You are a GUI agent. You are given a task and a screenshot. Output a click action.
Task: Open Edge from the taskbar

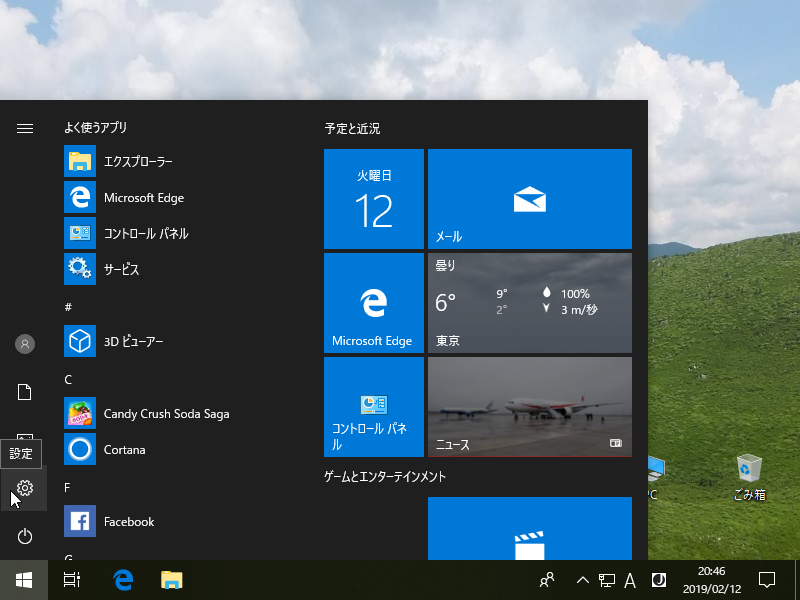(x=123, y=580)
